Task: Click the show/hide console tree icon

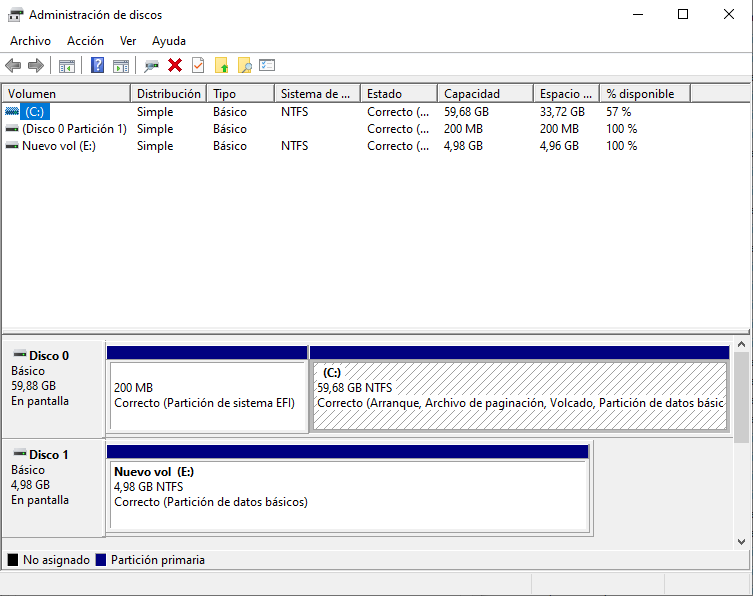Action: (67, 66)
